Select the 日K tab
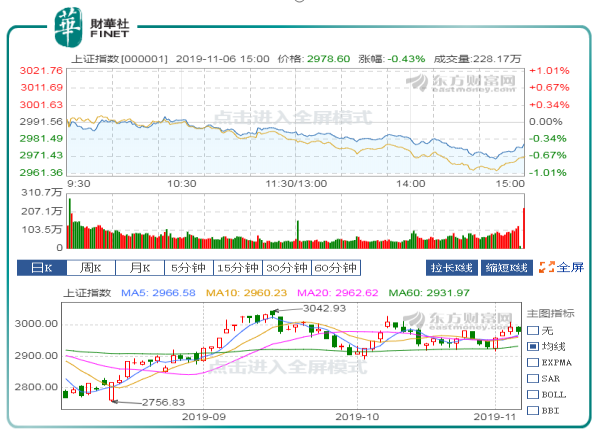This screenshot has height=434, width=601. click(x=40, y=268)
